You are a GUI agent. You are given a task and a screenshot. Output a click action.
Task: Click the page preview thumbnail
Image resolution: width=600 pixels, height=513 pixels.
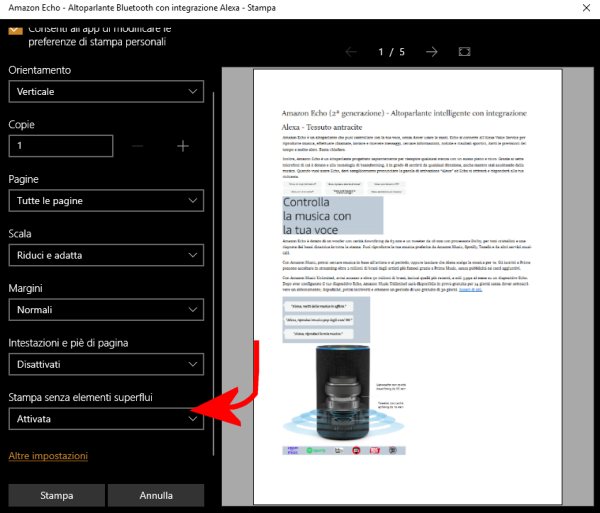coord(408,287)
